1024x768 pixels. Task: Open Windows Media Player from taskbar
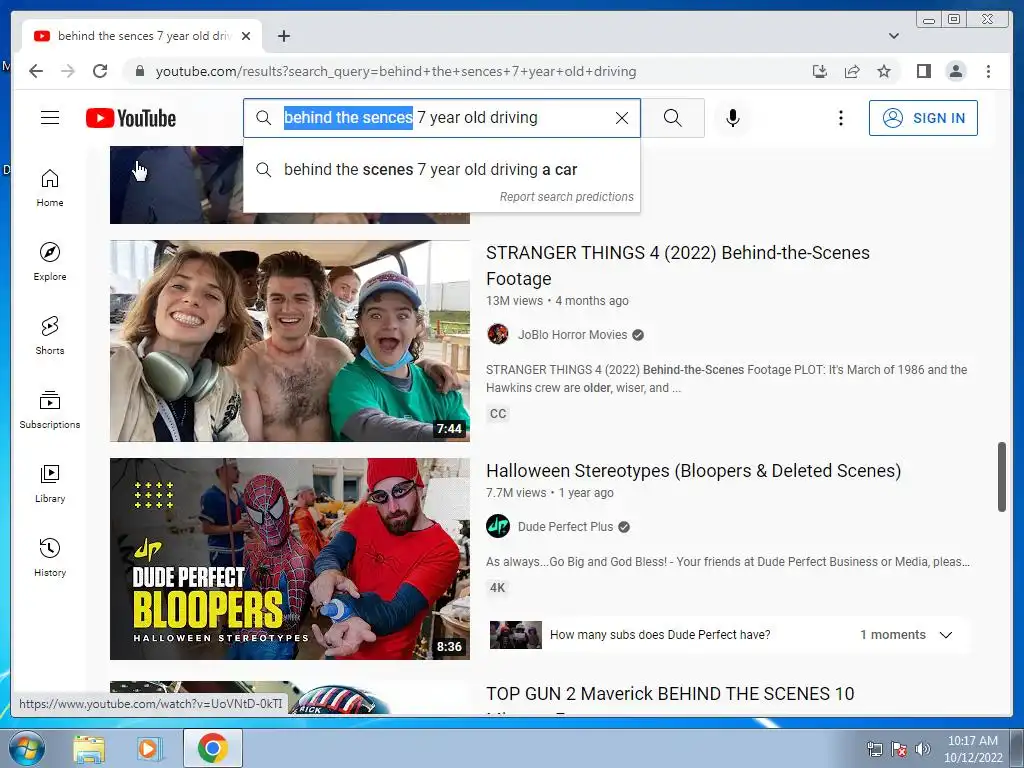149,748
